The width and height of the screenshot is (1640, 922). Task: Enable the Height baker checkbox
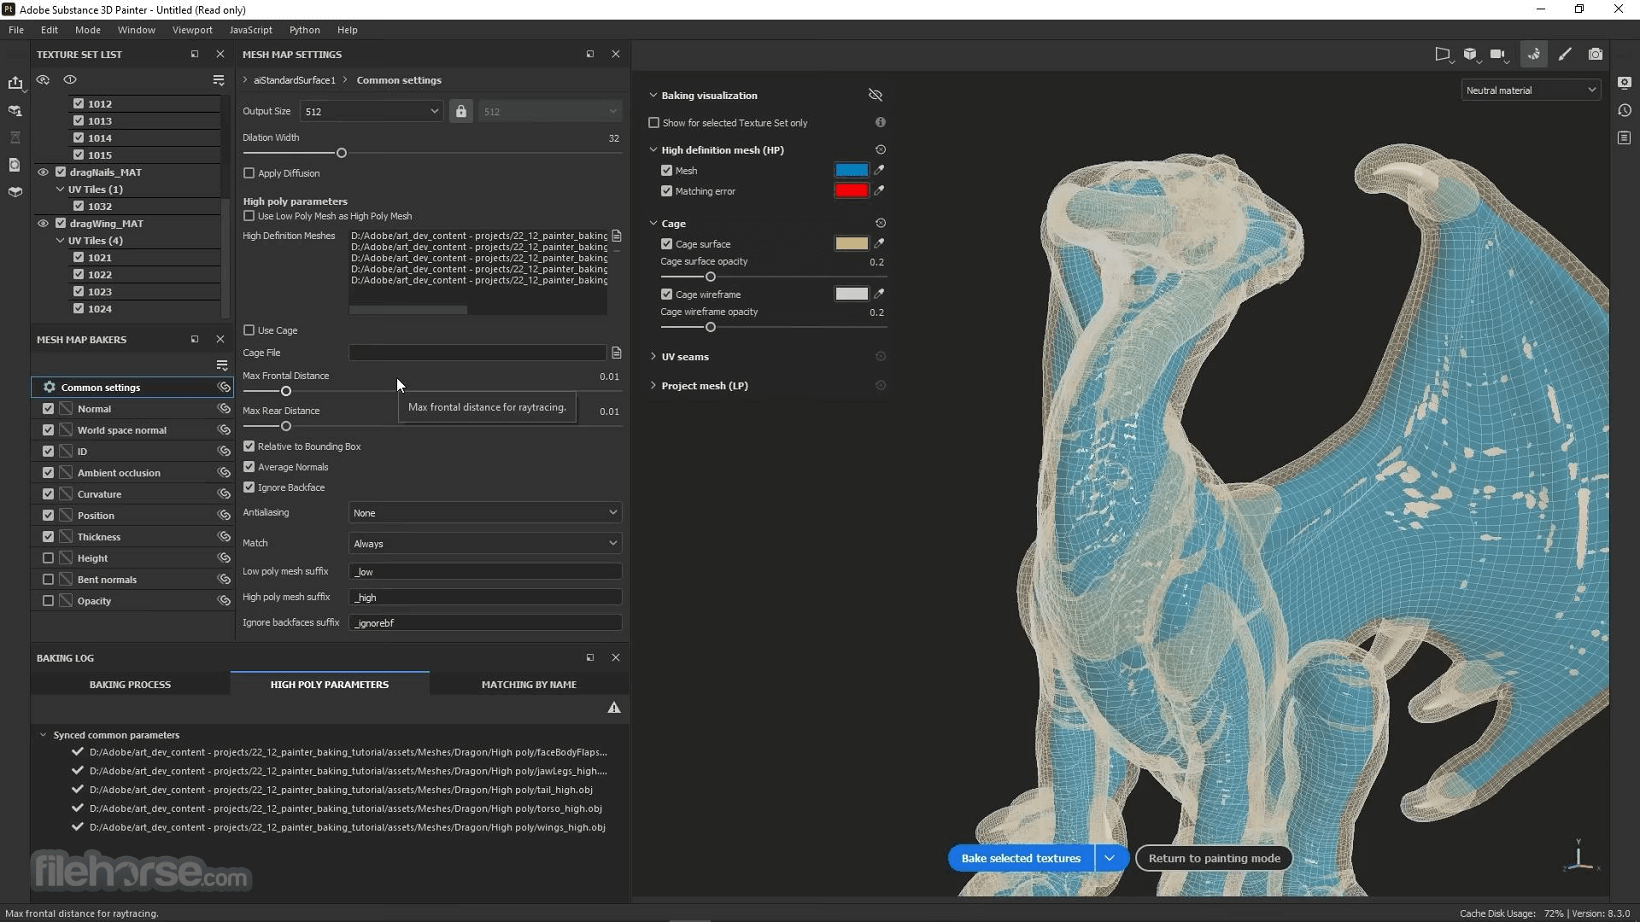pyautogui.click(x=48, y=558)
